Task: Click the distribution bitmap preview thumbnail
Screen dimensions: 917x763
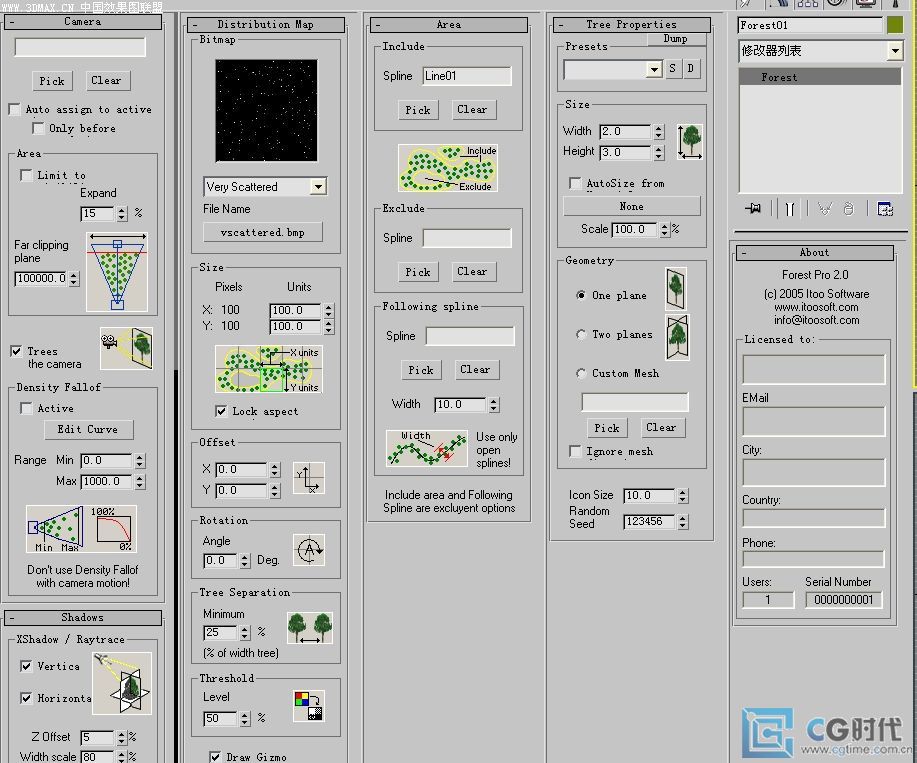Action: tap(267, 110)
